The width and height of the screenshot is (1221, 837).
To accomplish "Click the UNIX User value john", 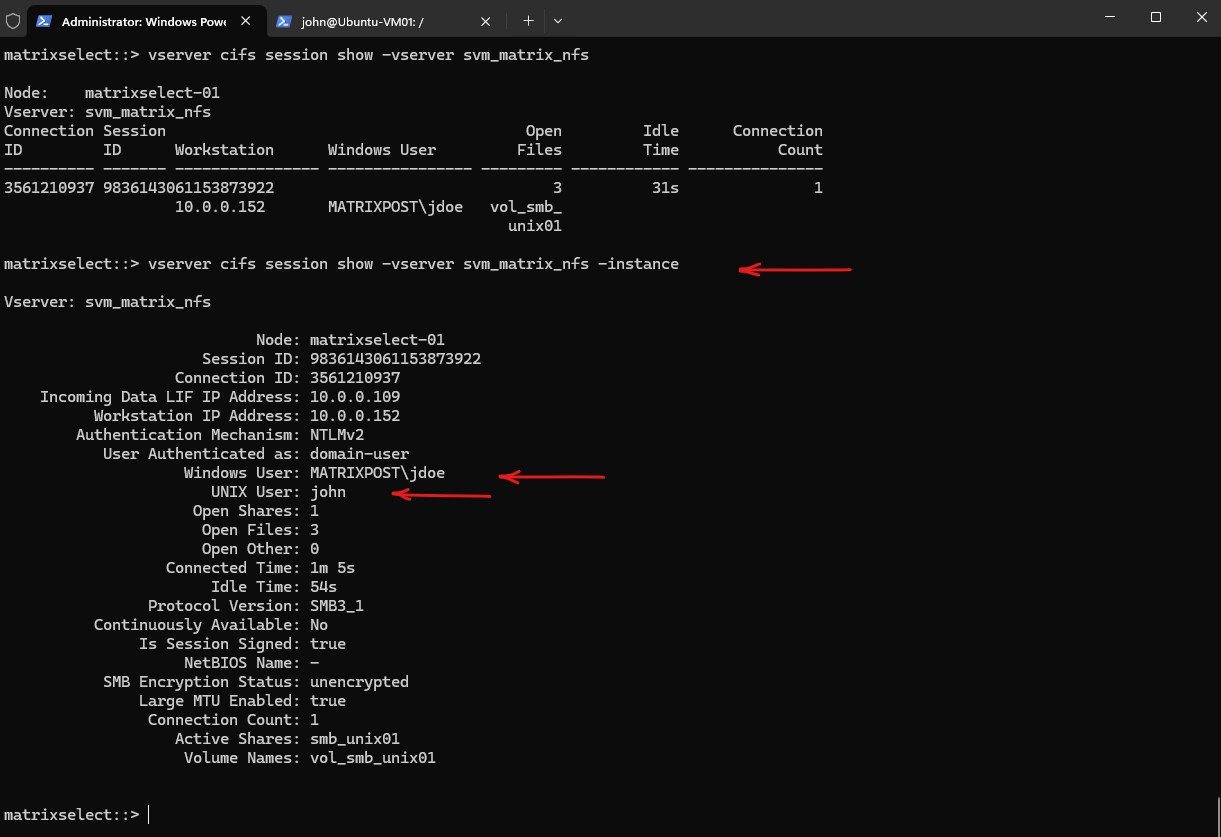I will click(328, 492).
